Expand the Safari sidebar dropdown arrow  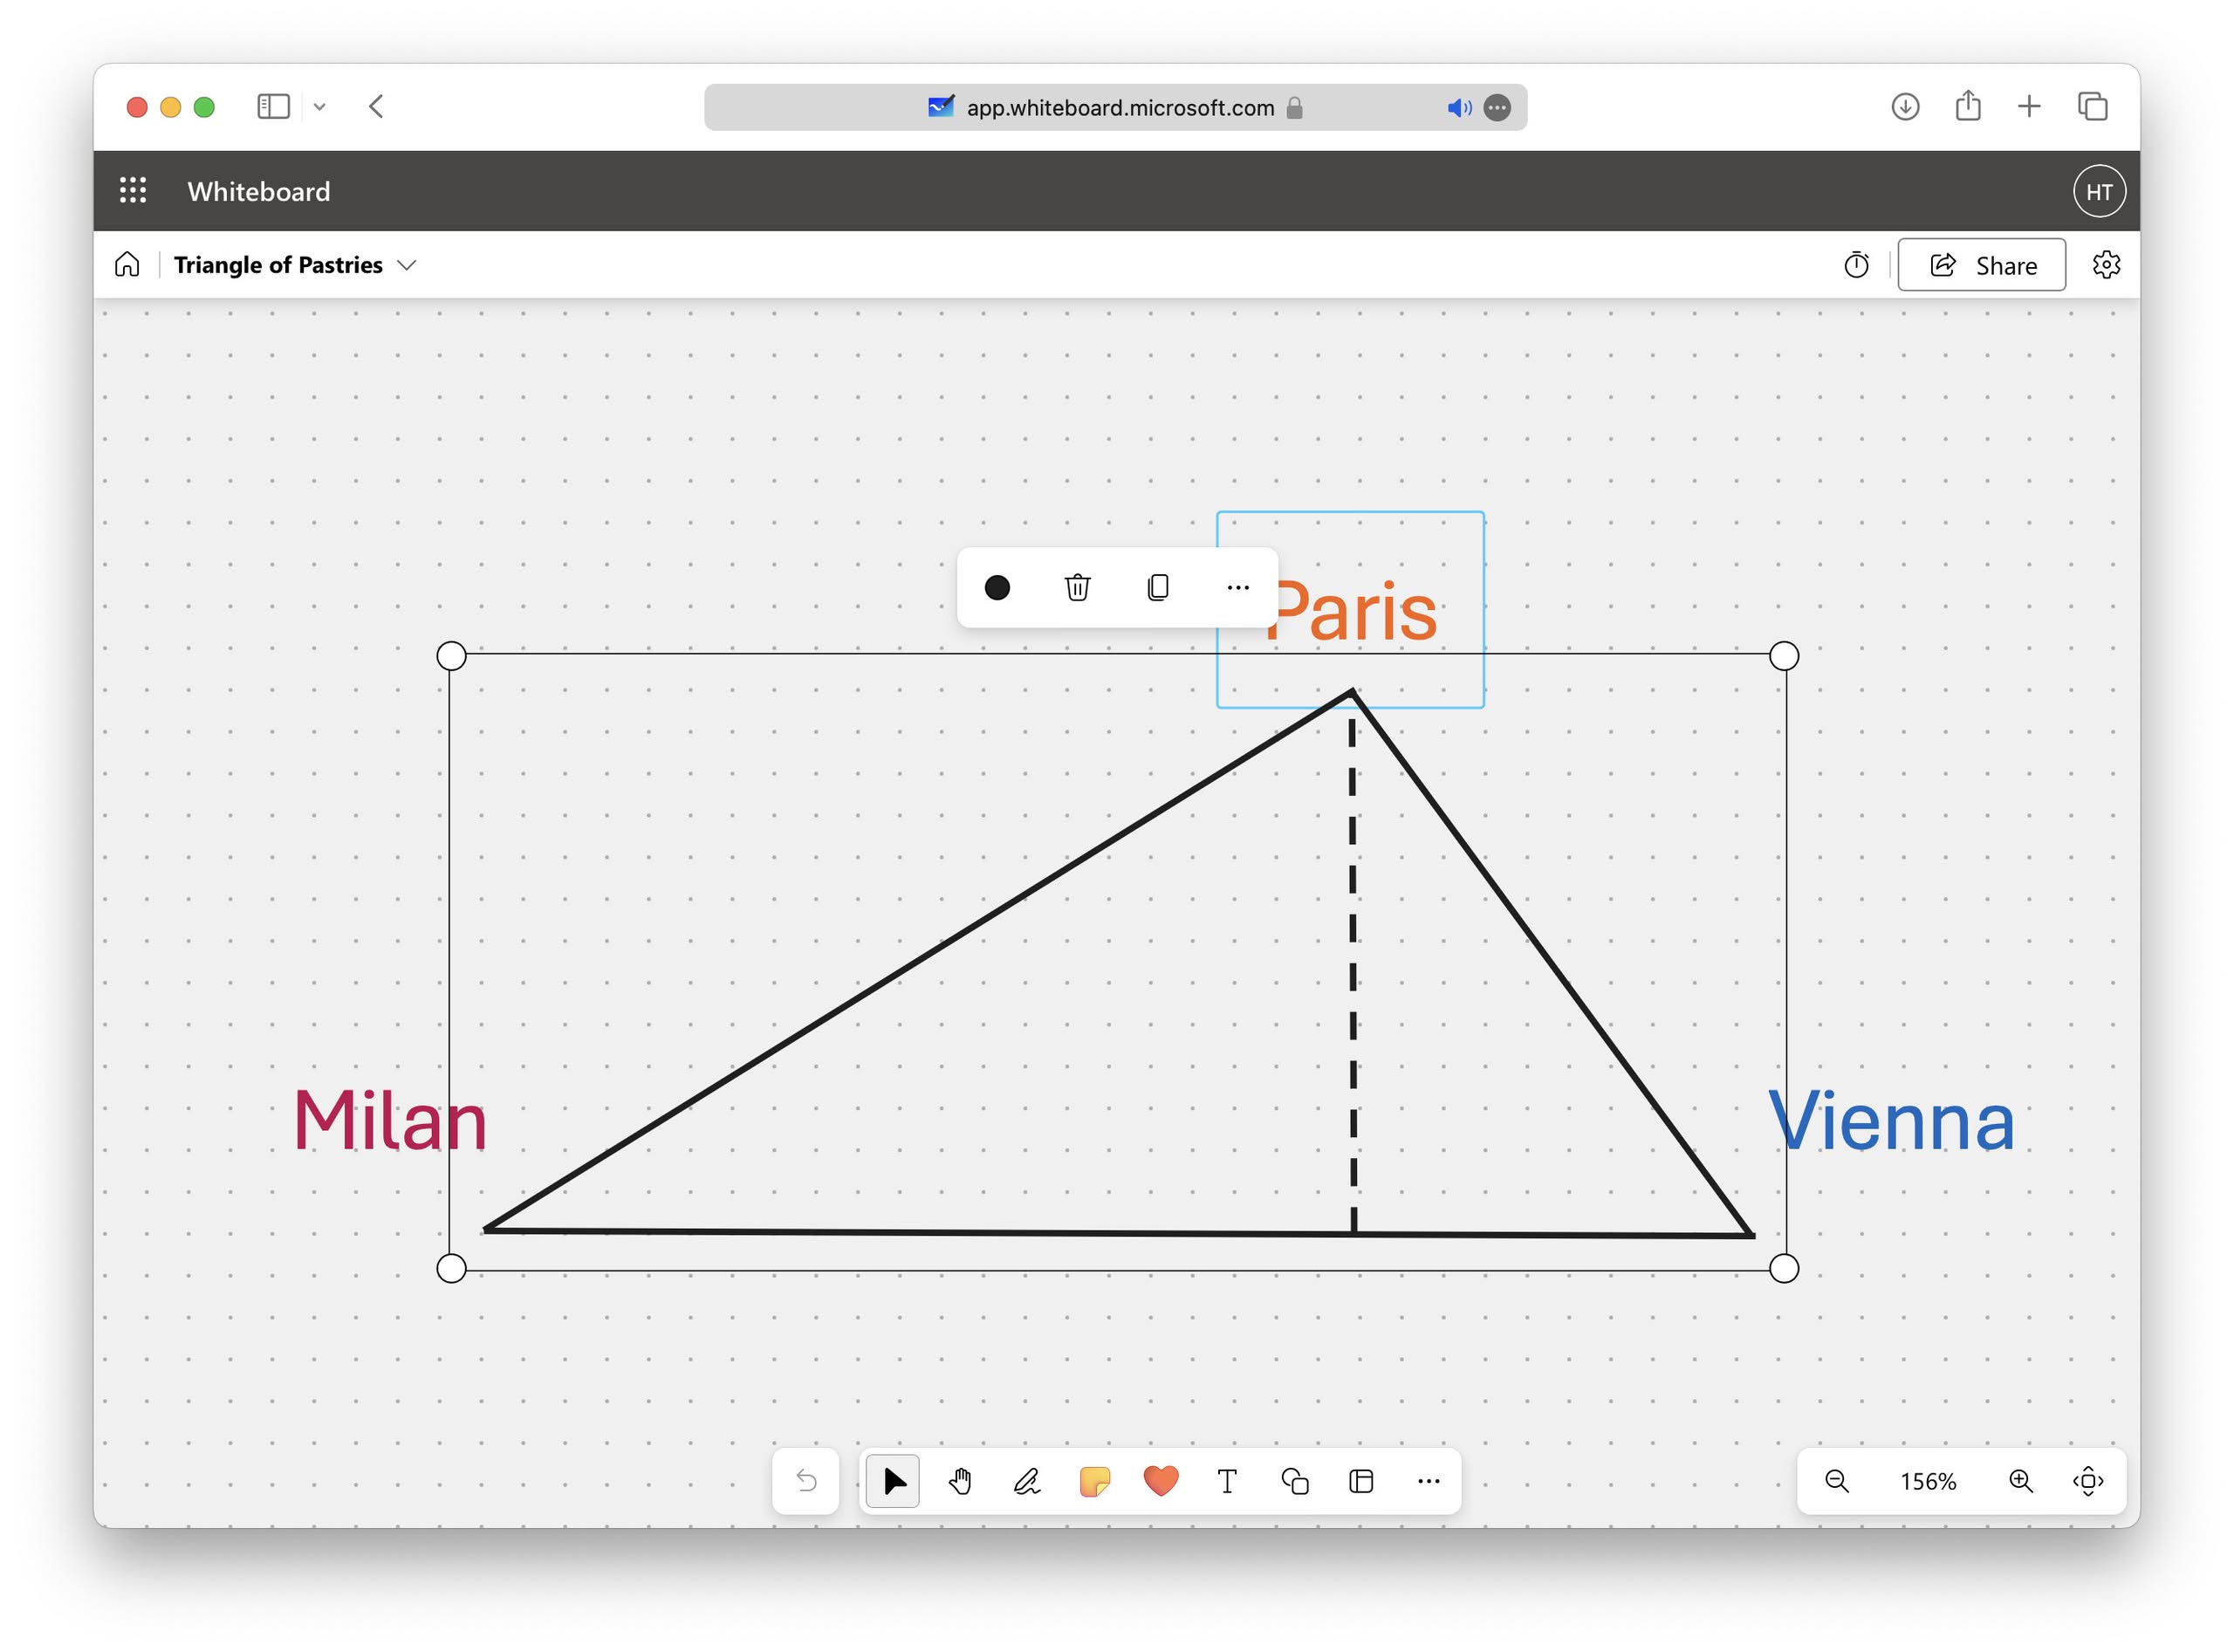[x=319, y=107]
